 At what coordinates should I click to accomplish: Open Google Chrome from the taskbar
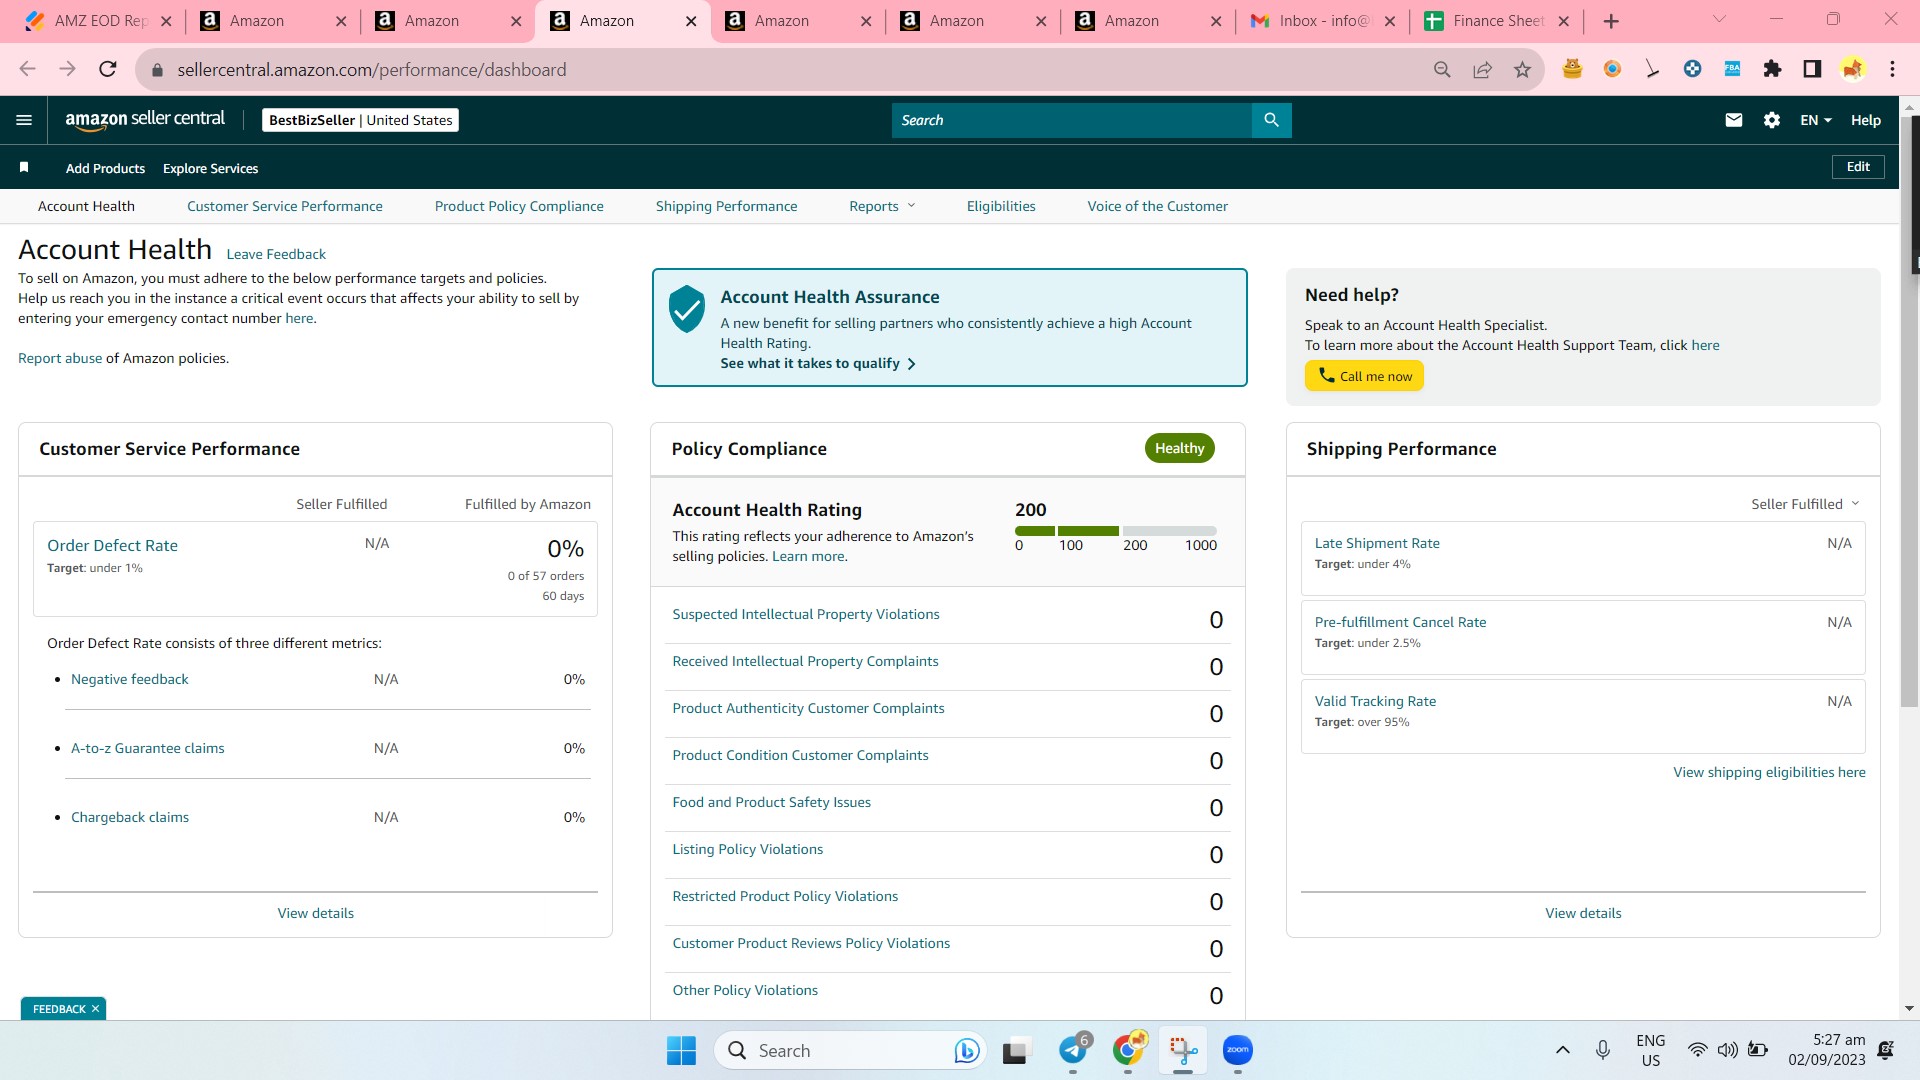(x=1128, y=1050)
